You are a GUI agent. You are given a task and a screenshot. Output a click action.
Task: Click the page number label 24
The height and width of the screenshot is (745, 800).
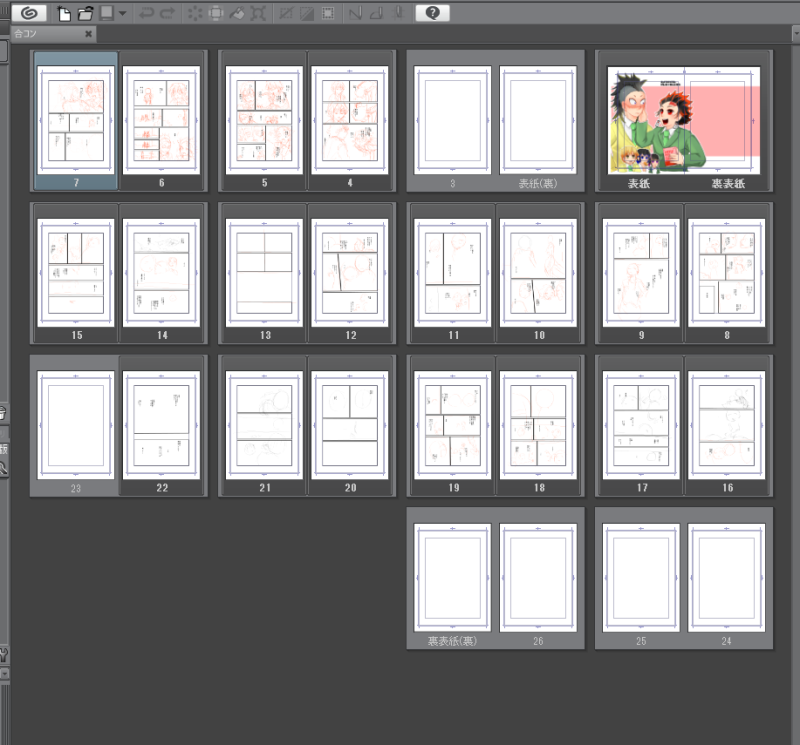727,641
